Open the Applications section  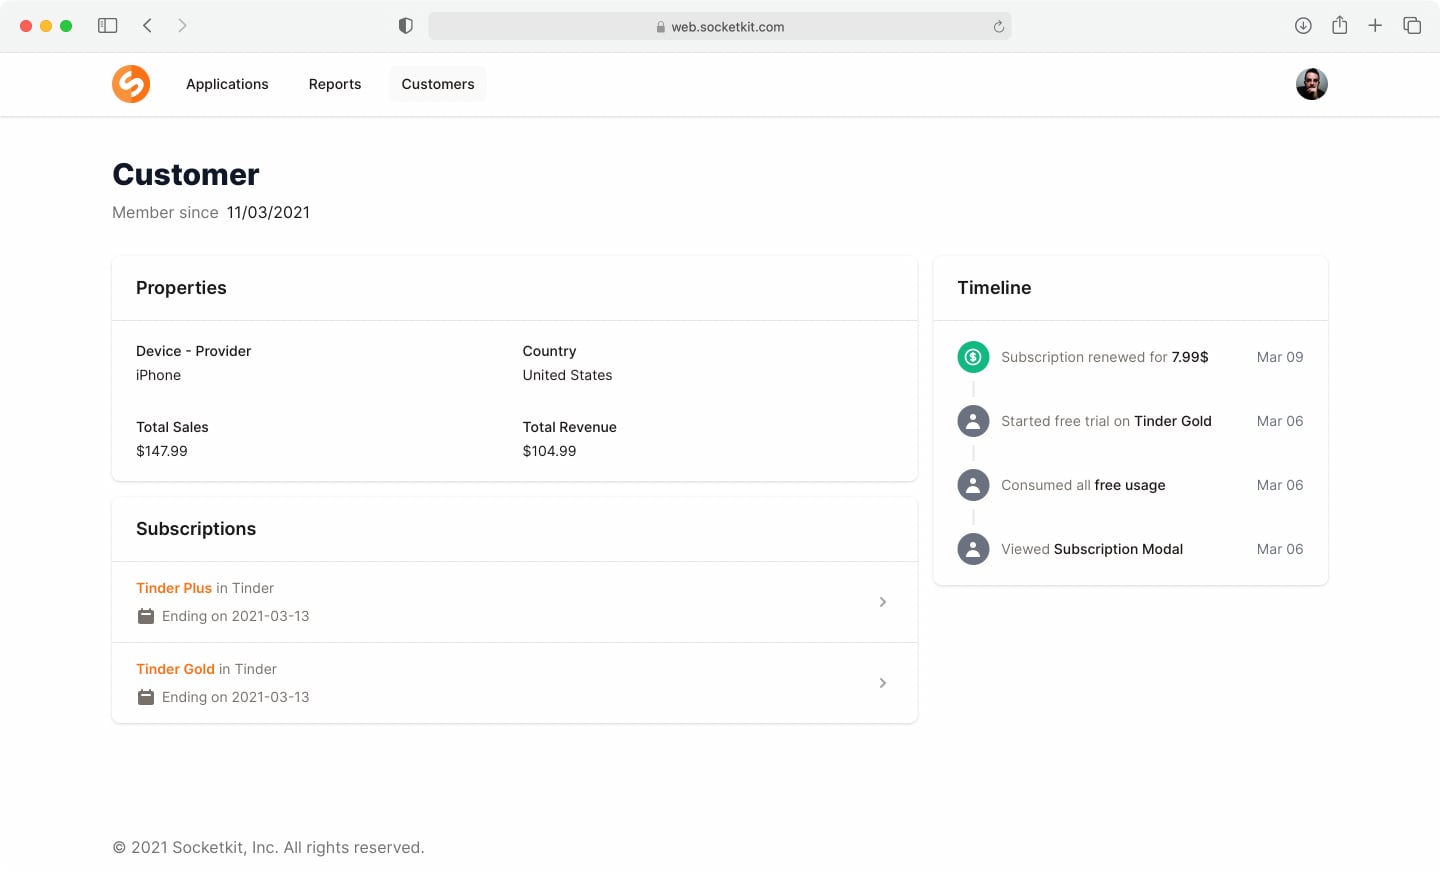pyautogui.click(x=227, y=84)
